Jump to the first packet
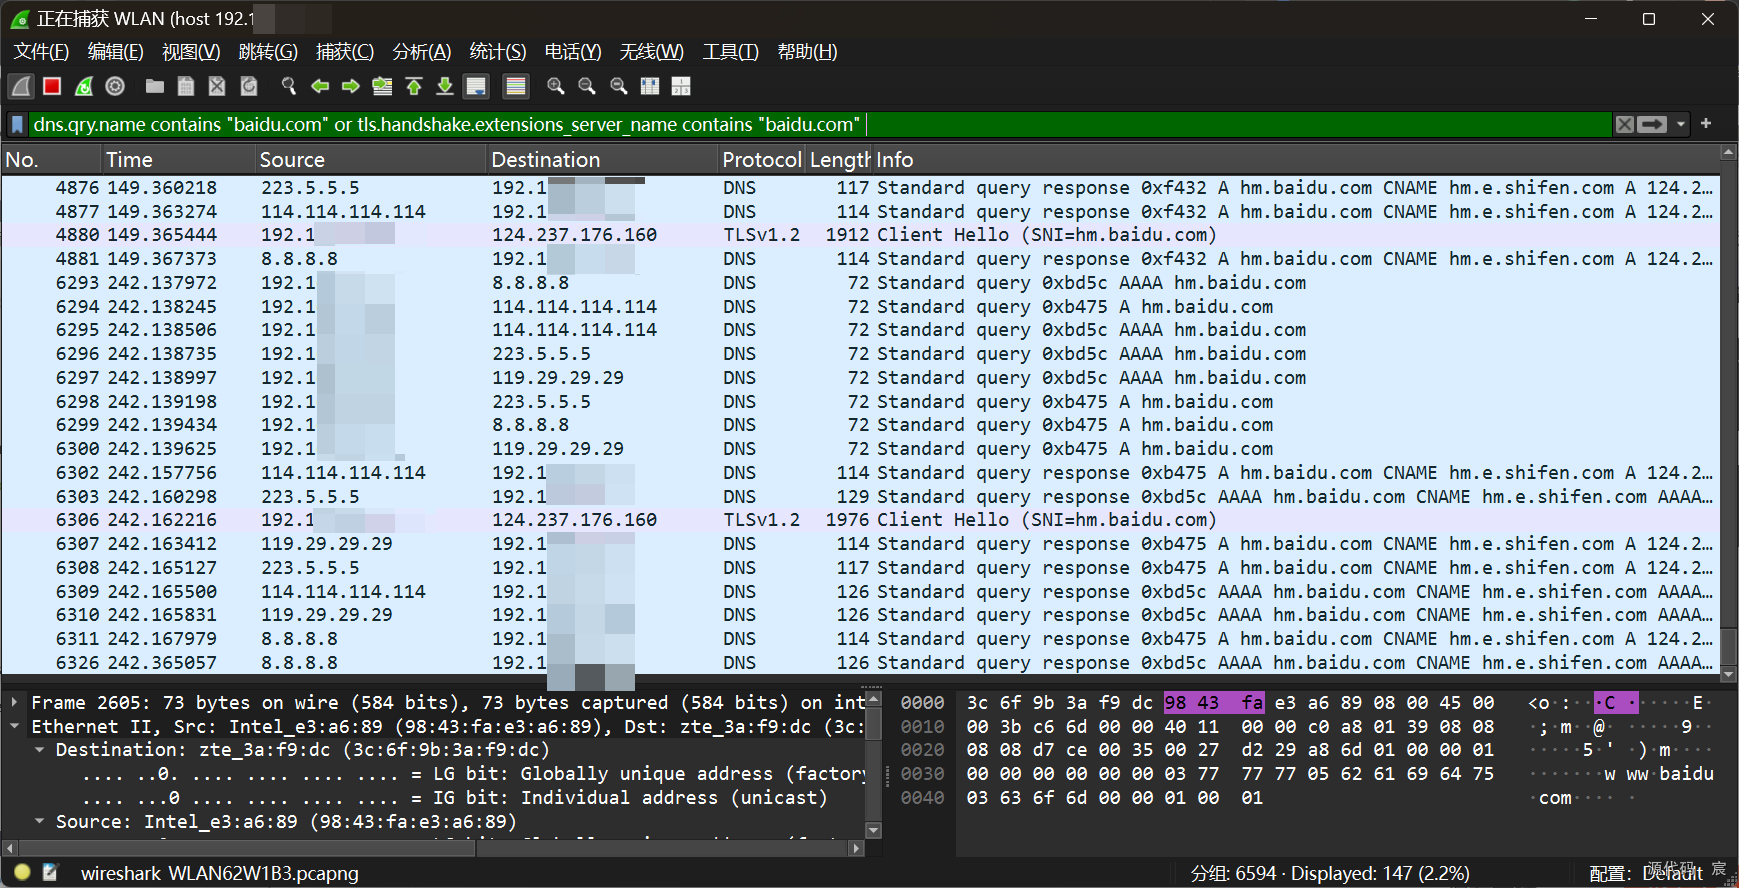Viewport: 1739px width, 888px height. [x=414, y=86]
